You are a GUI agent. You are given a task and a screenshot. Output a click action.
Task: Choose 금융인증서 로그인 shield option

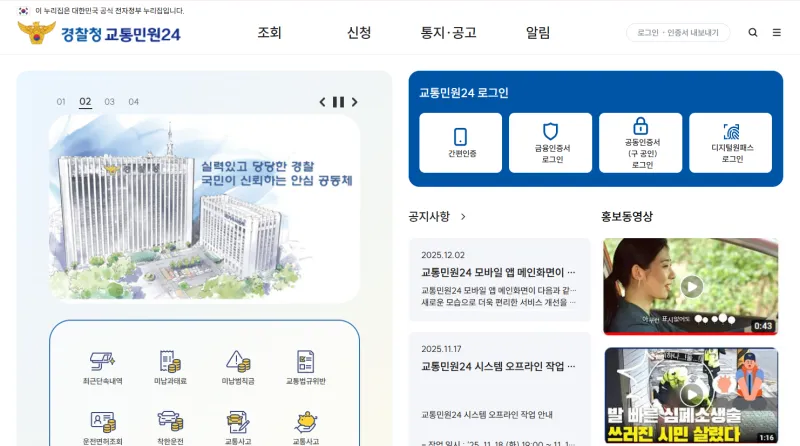(x=550, y=142)
